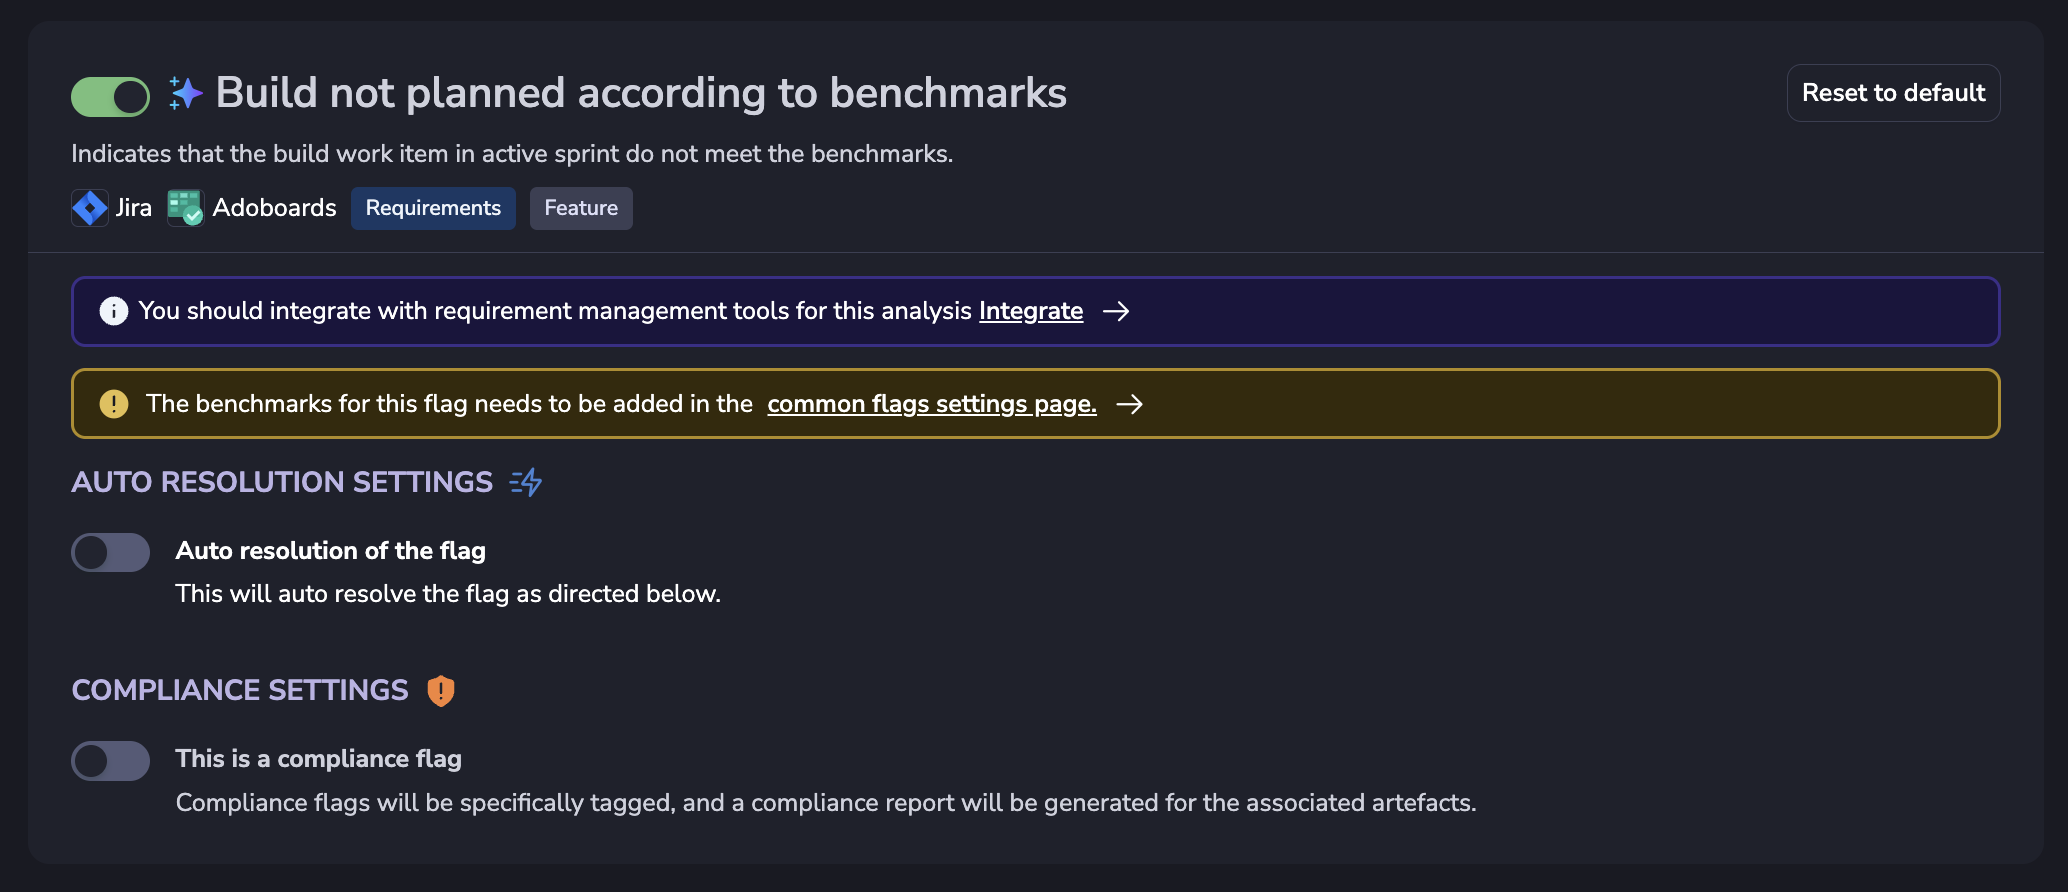Click the Jira logo icon

pyautogui.click(x=90, y=208)
